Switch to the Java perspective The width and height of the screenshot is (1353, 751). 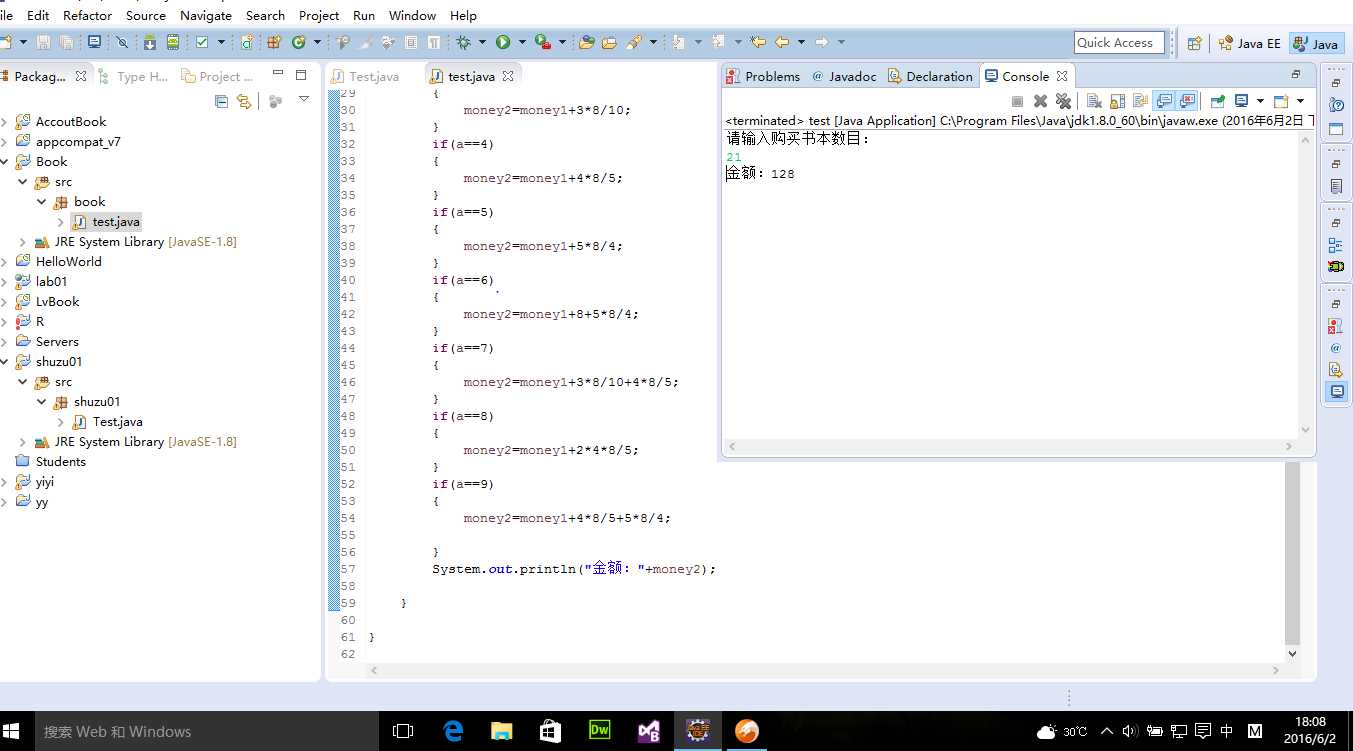click(1316, 43)
